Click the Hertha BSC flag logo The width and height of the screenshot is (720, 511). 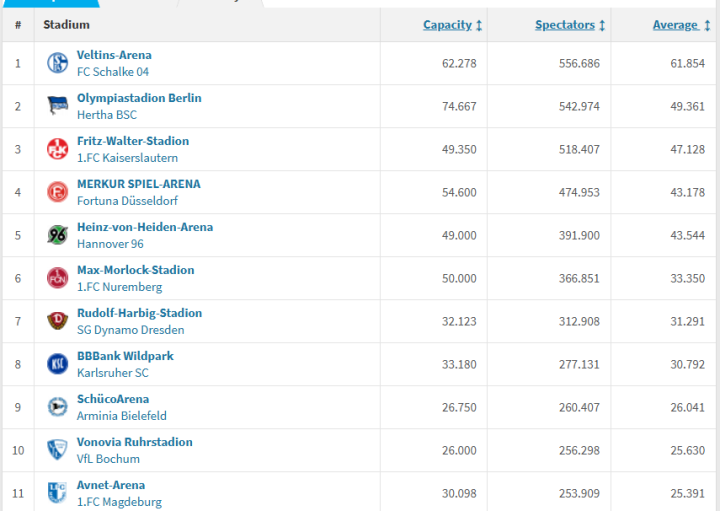(x=57, y=106)
